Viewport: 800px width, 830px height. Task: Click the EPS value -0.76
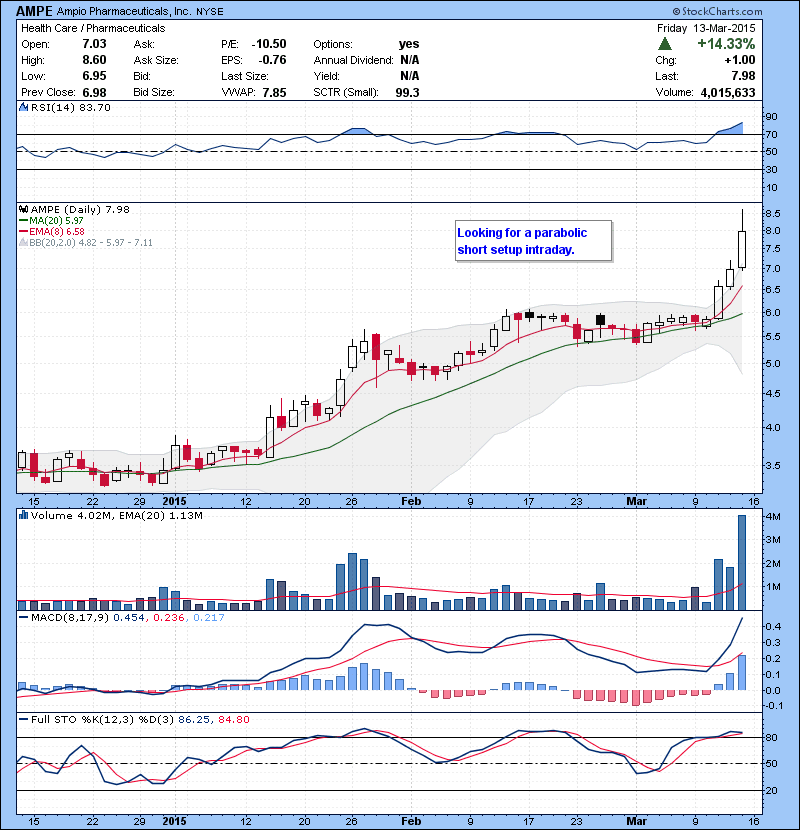pos(272,60)
